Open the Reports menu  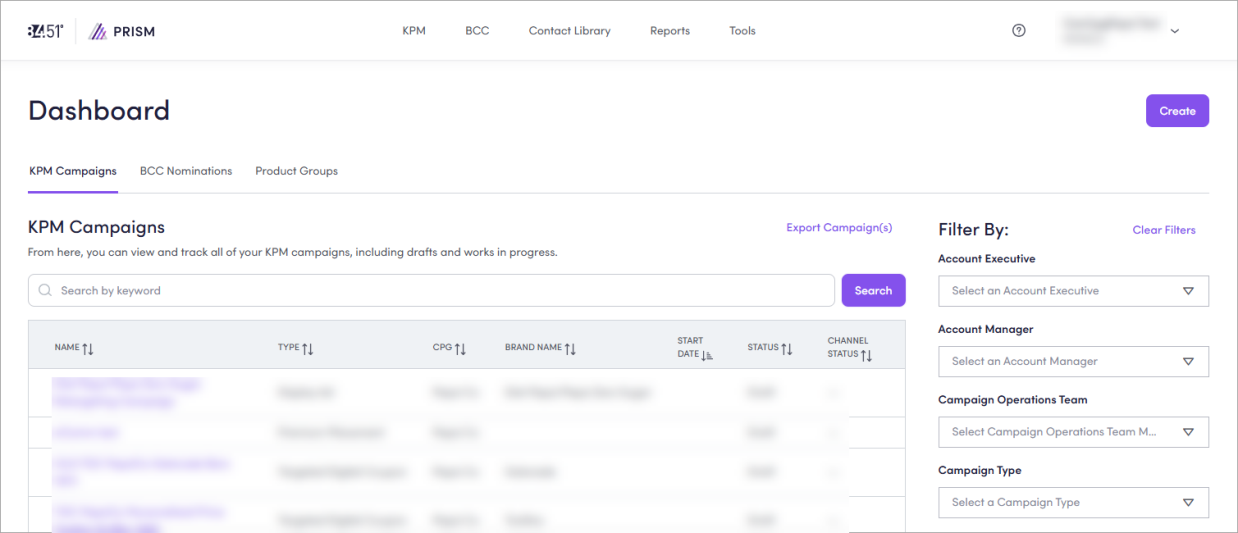point(669,31)
